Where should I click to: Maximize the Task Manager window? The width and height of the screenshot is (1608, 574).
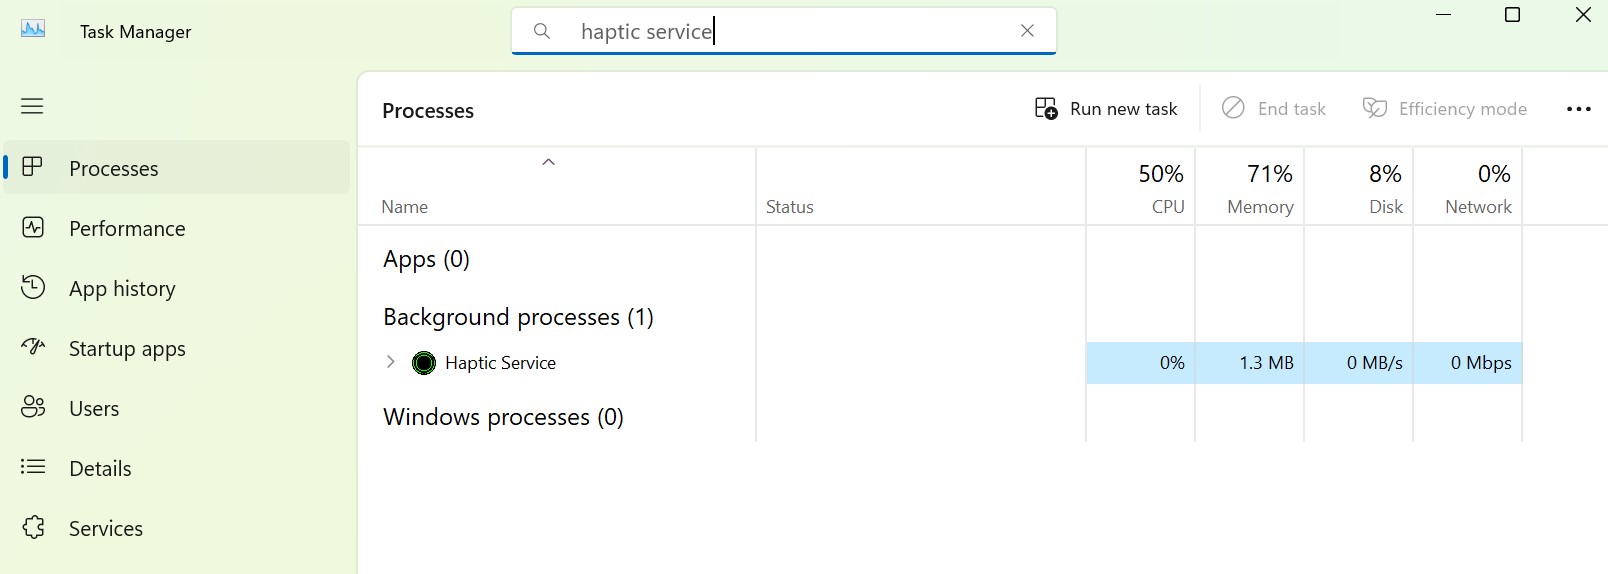coord(1513,15)
